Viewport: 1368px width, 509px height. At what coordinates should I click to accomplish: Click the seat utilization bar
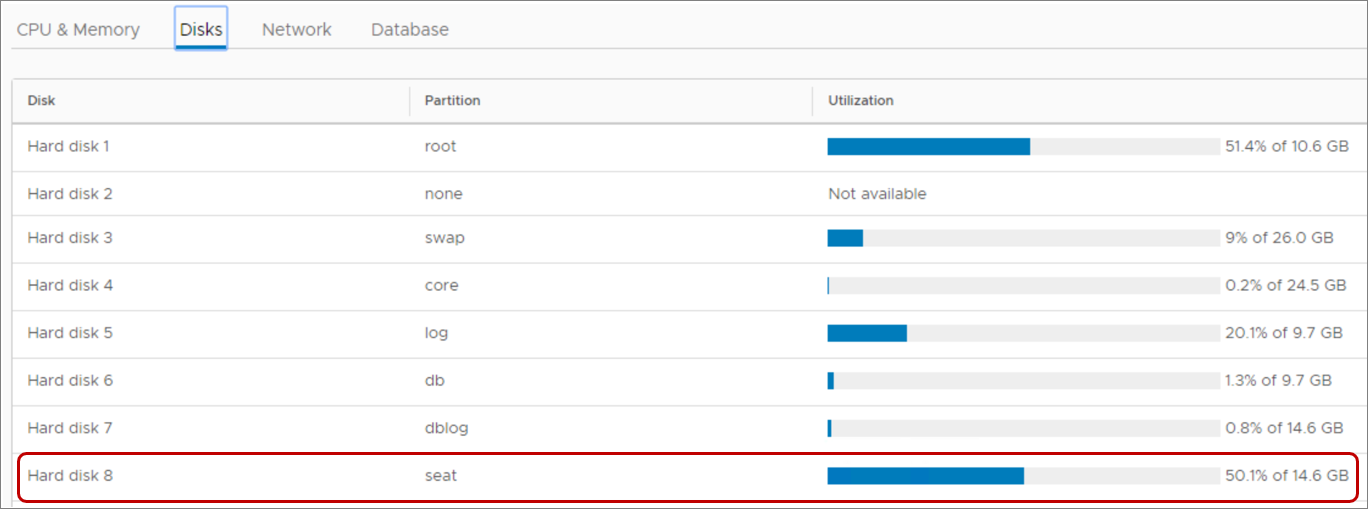[1023, 476]
